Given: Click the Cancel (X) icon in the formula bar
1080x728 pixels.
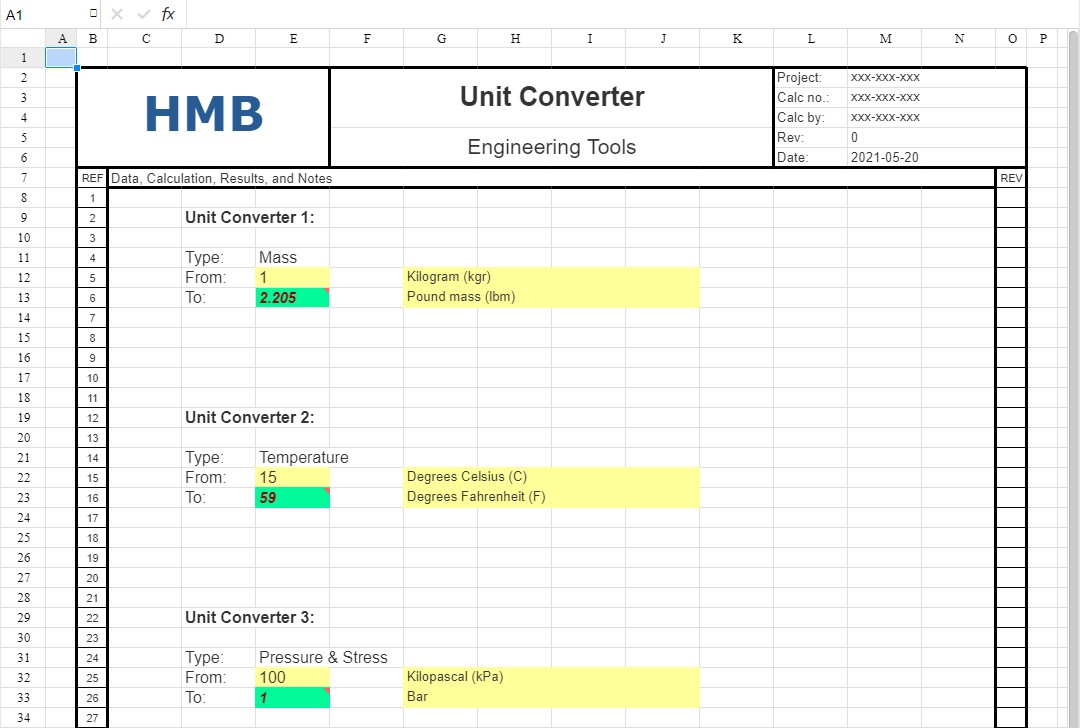Looking at the screenshot, I should 116,14.
